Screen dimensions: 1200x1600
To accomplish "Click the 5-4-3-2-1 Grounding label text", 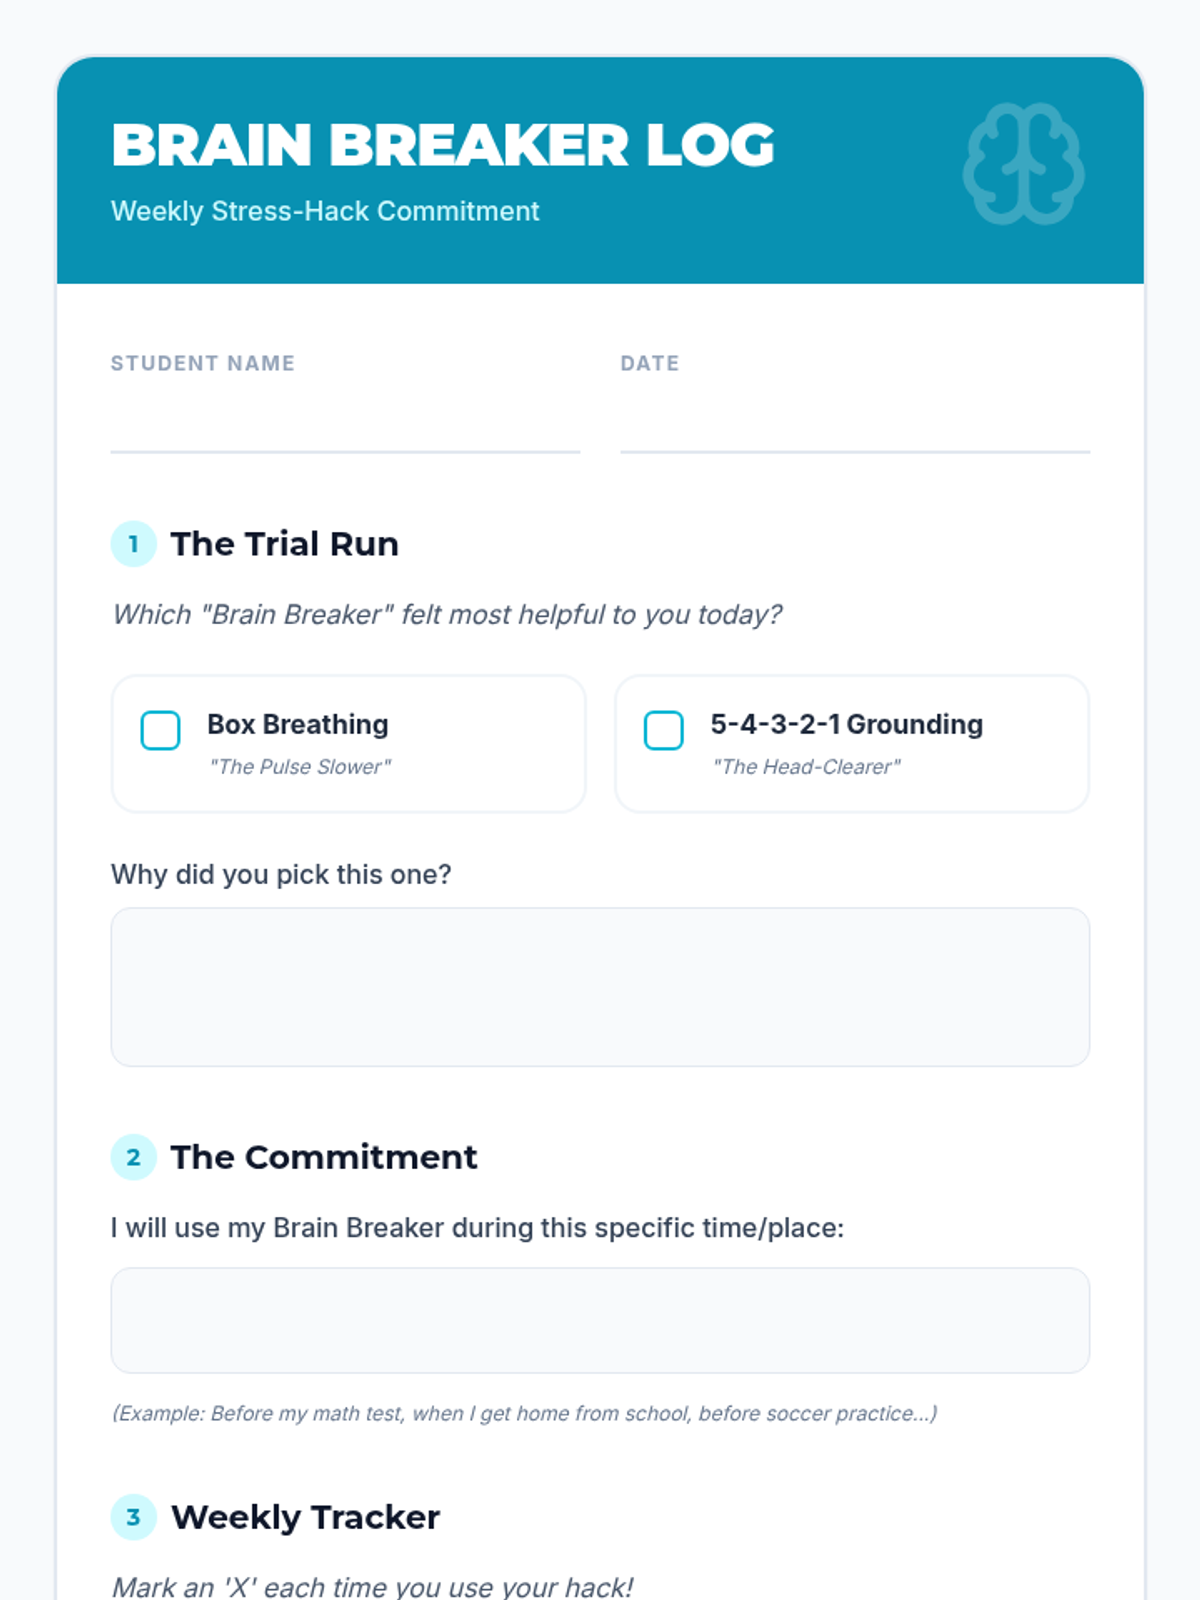I will (x=847, y=724).
